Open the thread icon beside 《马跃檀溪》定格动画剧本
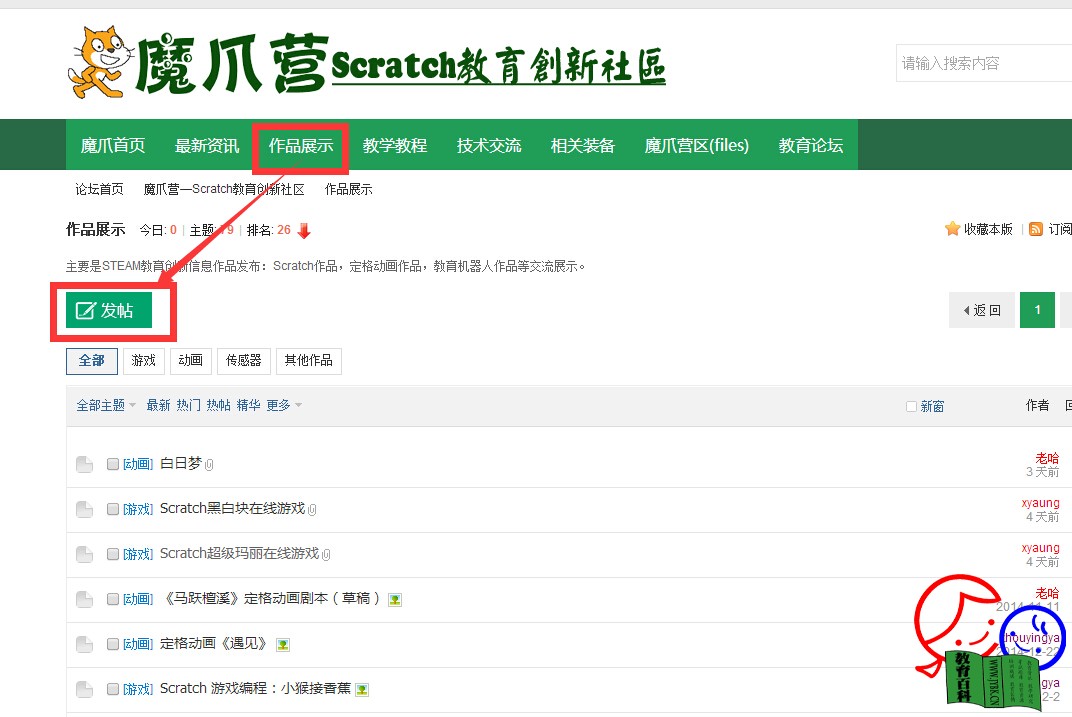 tap(85, 599)
